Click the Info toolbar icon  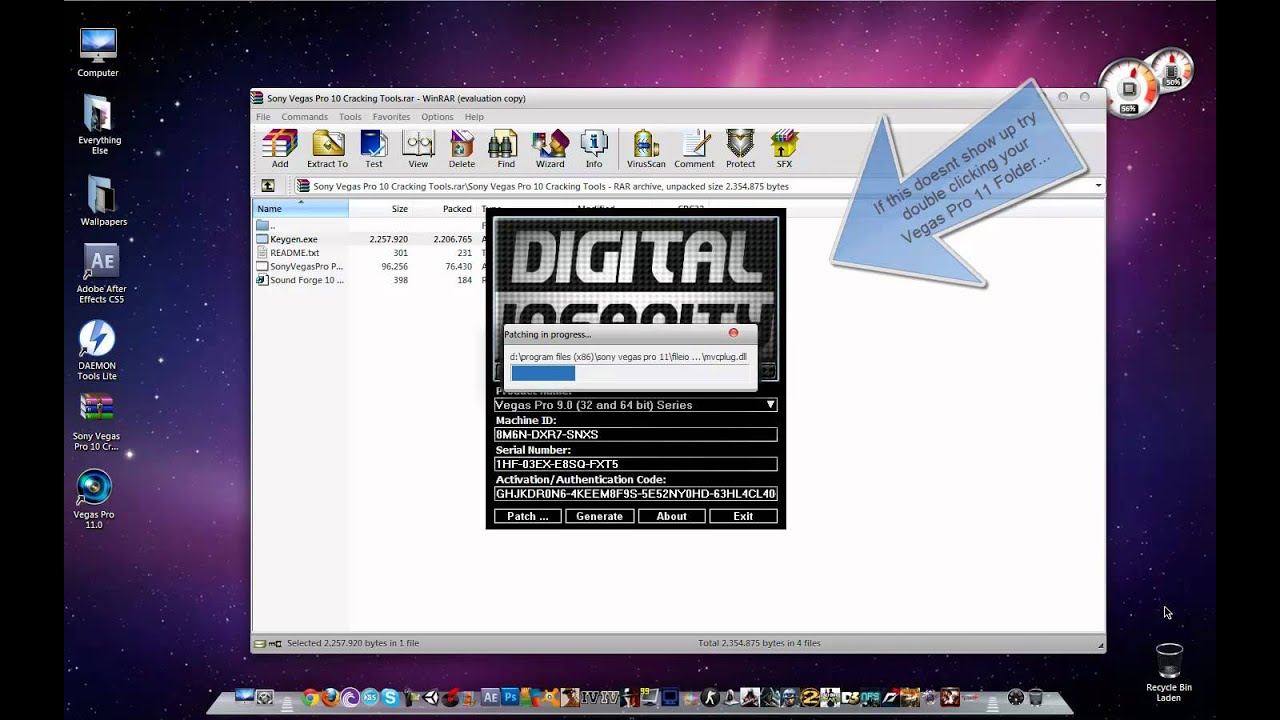click(x=594, y=149)
